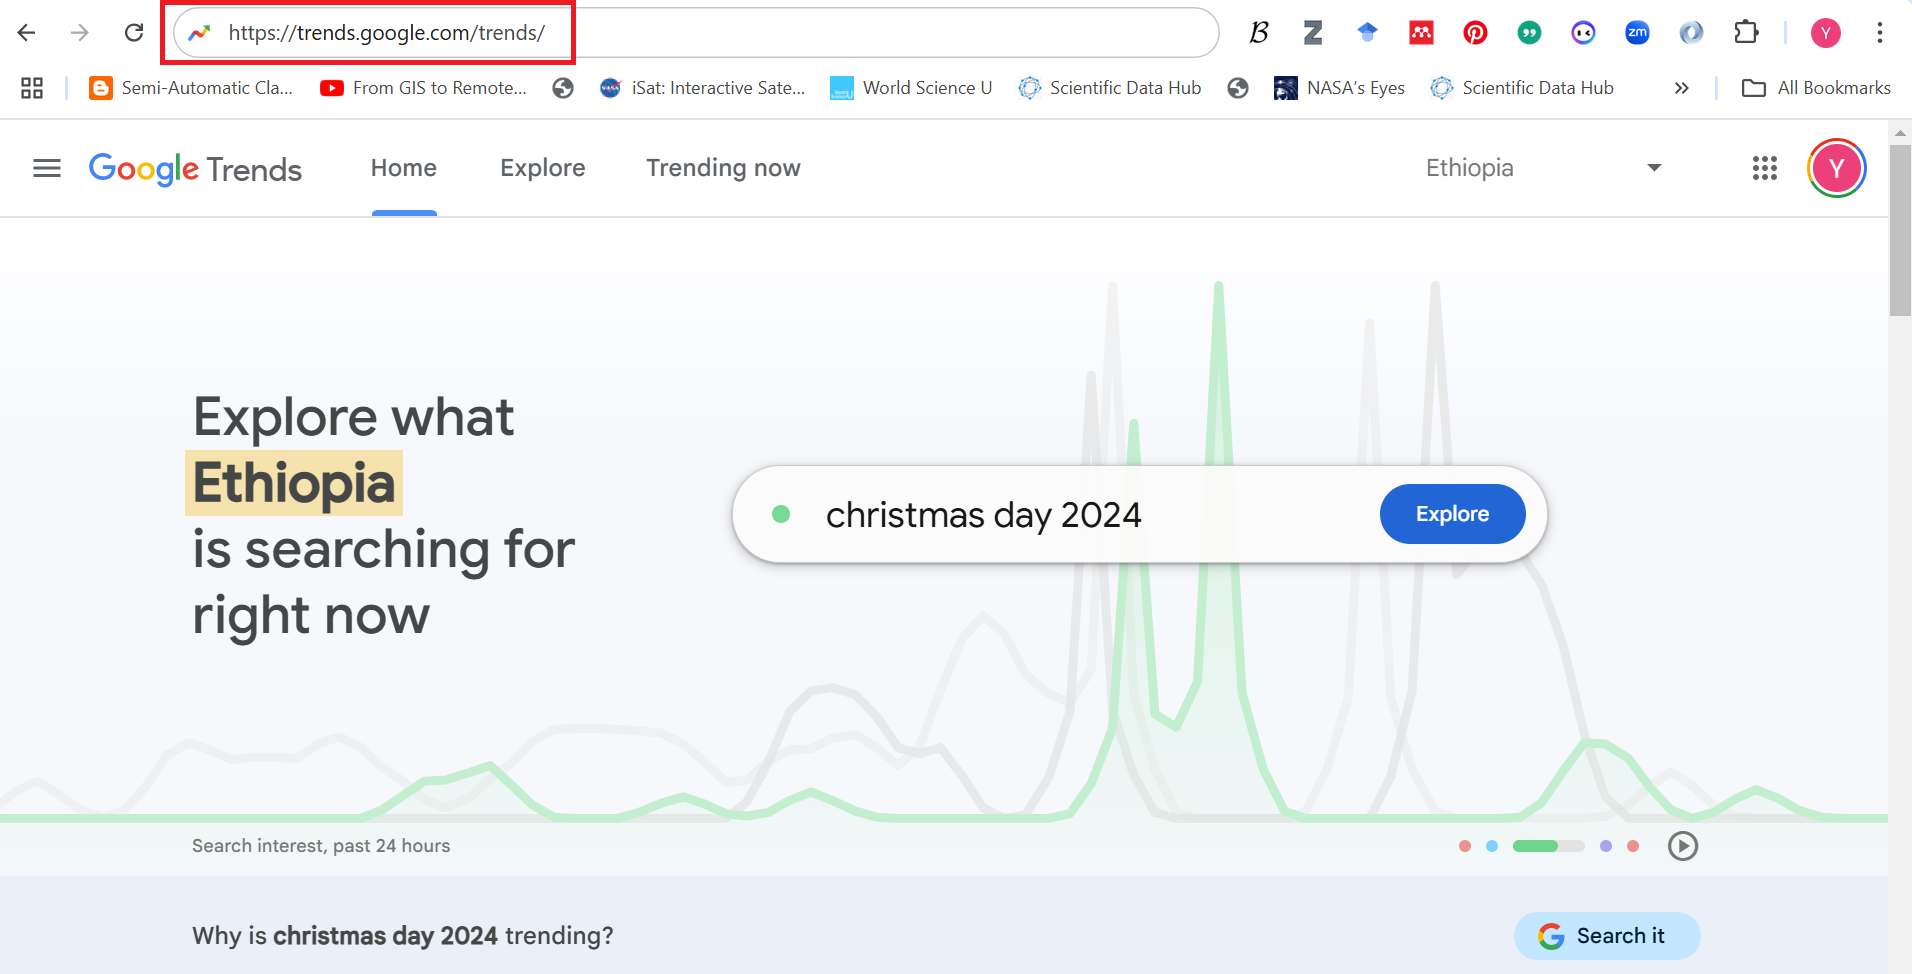Click 'Why is christmas day 2024 trending?' text

pyautogui.click(x=403, y=936)
